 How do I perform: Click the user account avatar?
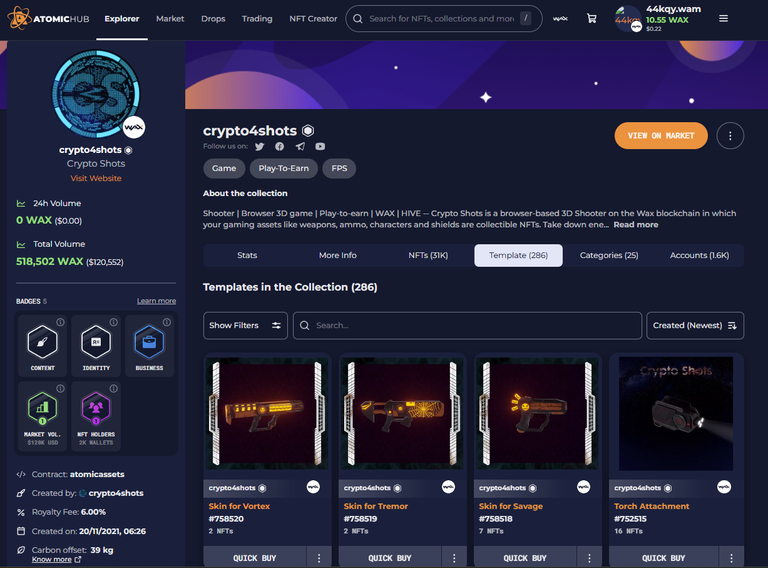(x=628, y=19)
